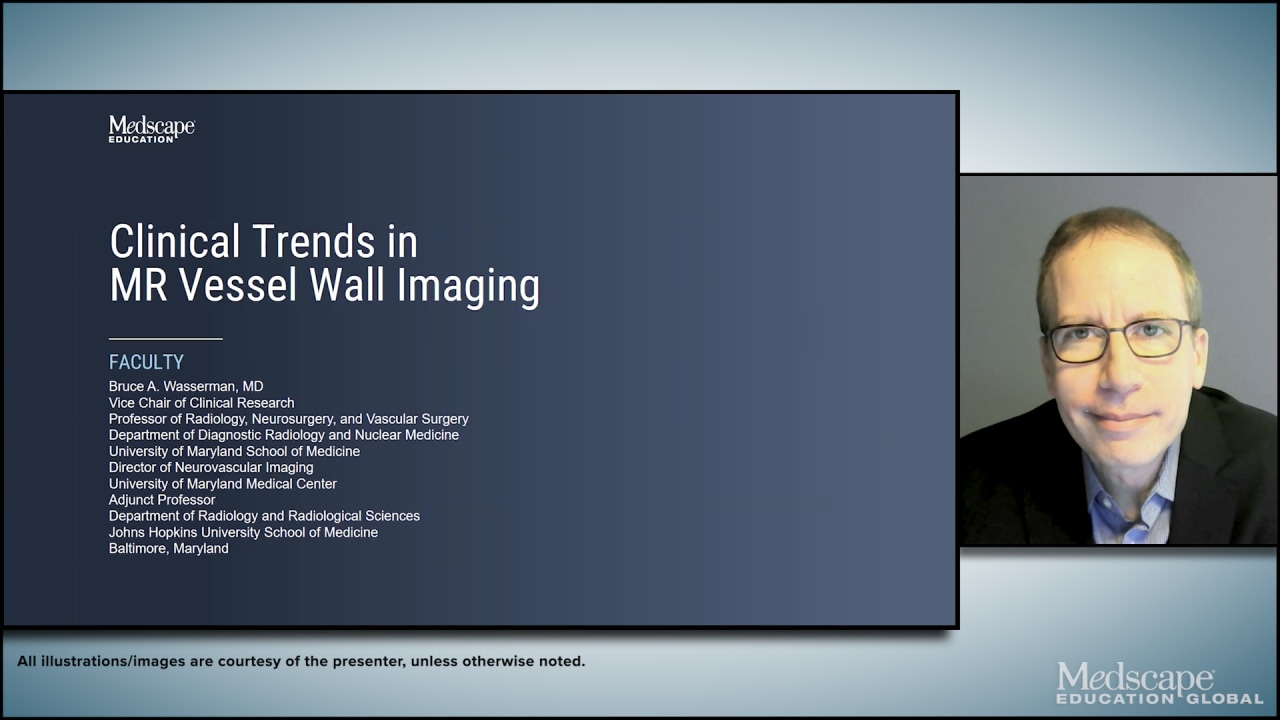Click 'Vice Chair of Clinical Research' line

201,403
